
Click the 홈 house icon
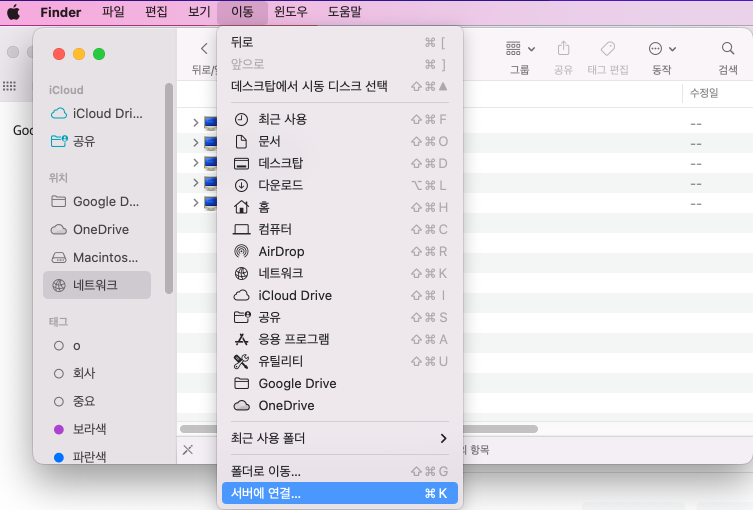241,207
